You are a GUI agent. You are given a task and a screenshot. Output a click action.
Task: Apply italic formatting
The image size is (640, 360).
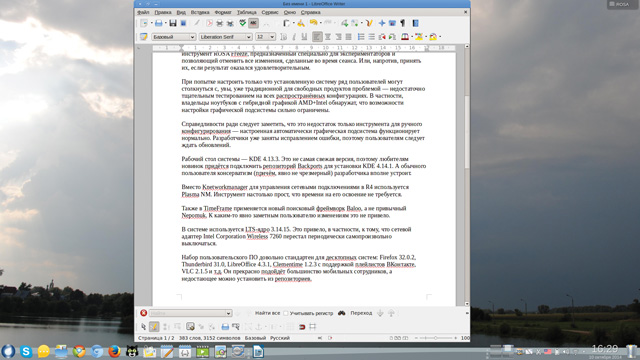[294, 37]
